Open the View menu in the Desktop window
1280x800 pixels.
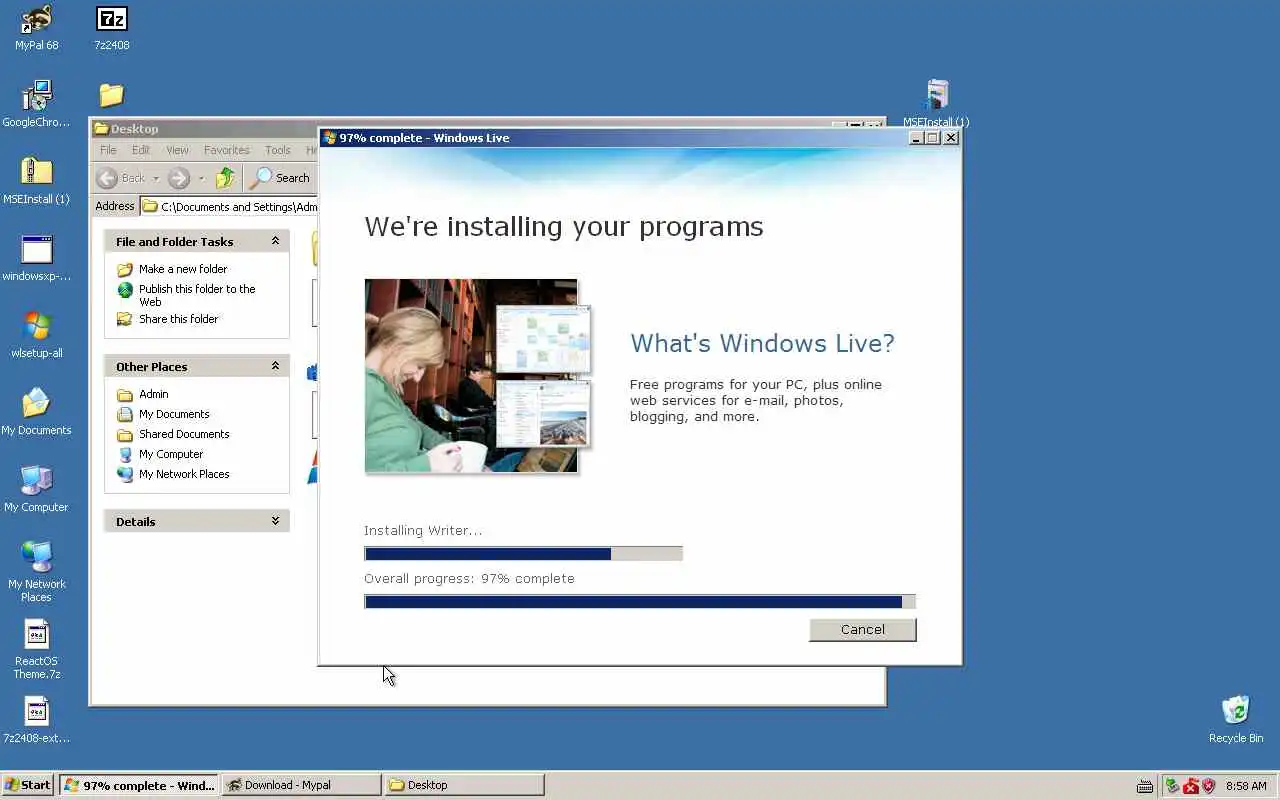point(177,150)
